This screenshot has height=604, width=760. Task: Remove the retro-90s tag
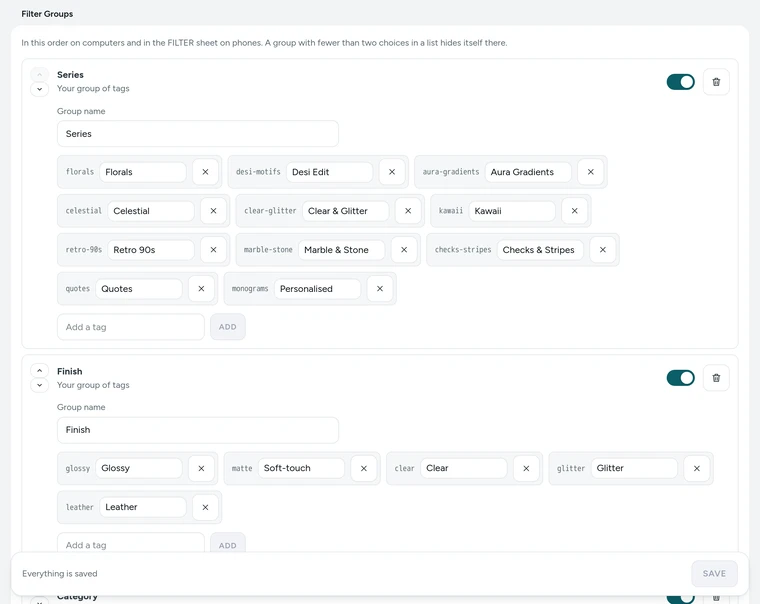point(213,250)
